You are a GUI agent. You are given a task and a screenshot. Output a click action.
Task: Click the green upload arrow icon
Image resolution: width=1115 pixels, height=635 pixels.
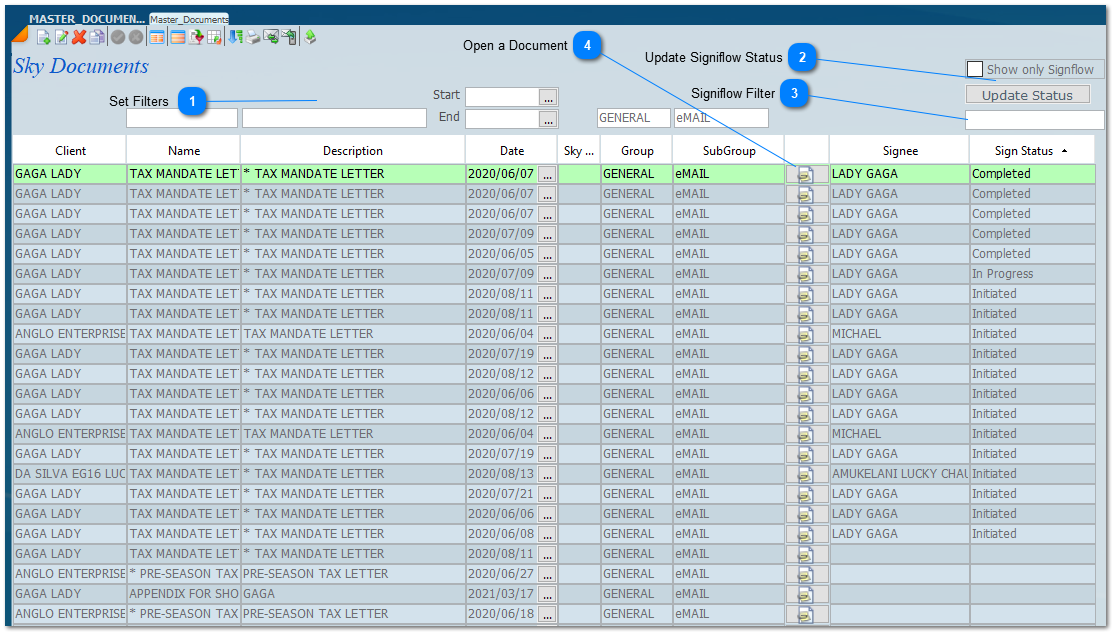tap(310, 37)
